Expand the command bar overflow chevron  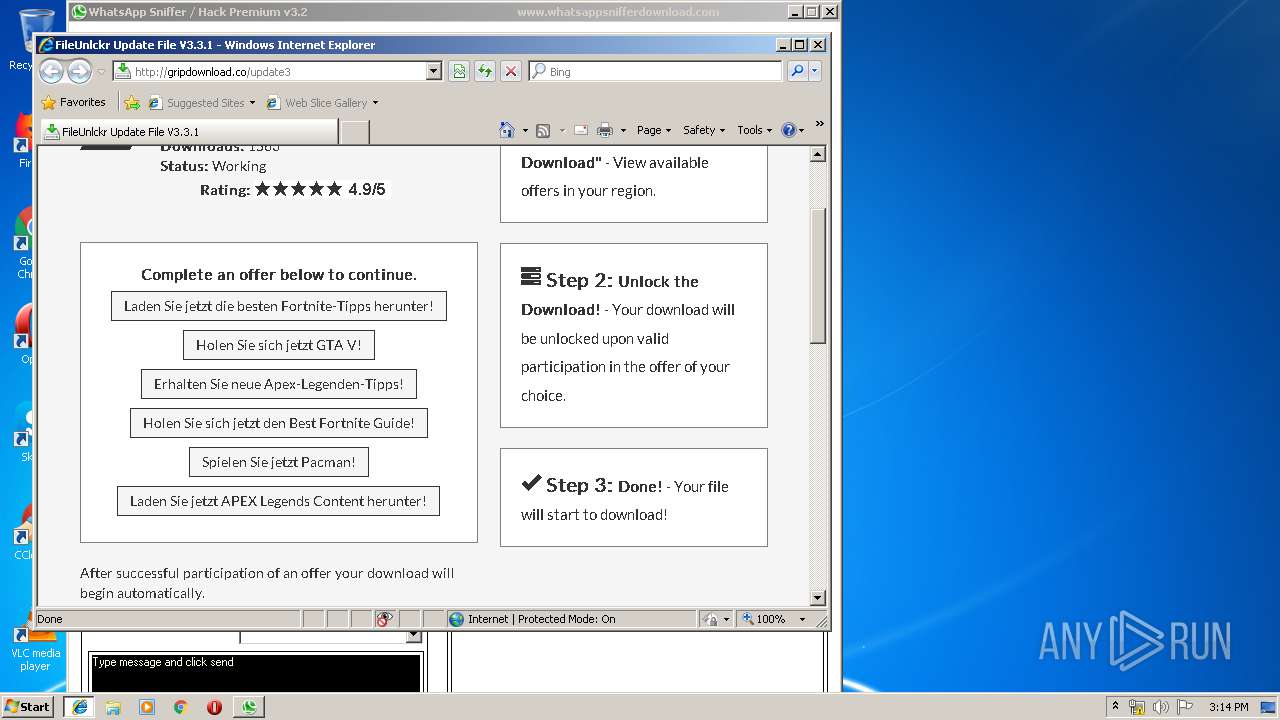coord(819,124)
